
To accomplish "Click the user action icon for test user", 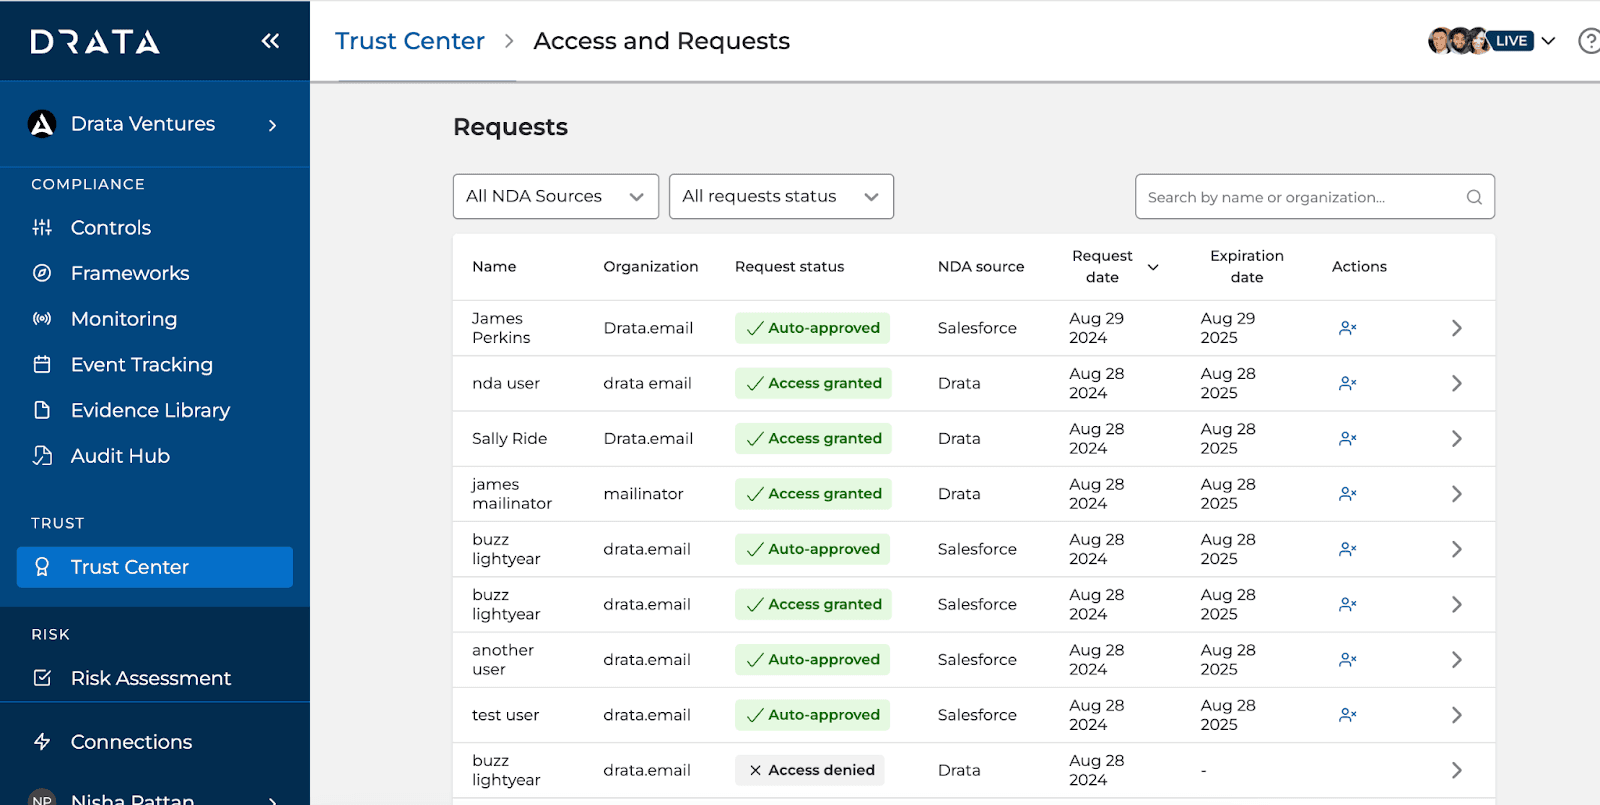I will [1347, 715].
